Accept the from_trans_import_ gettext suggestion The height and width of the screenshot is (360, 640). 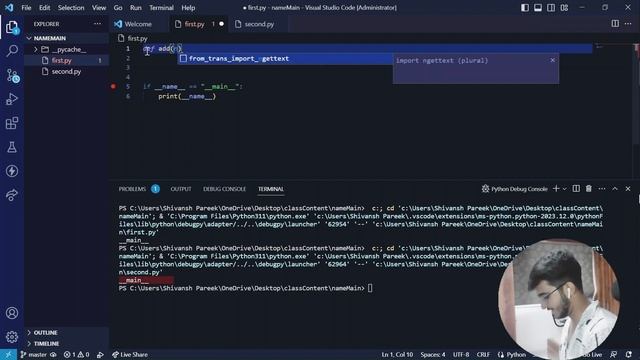pos(284,59)
